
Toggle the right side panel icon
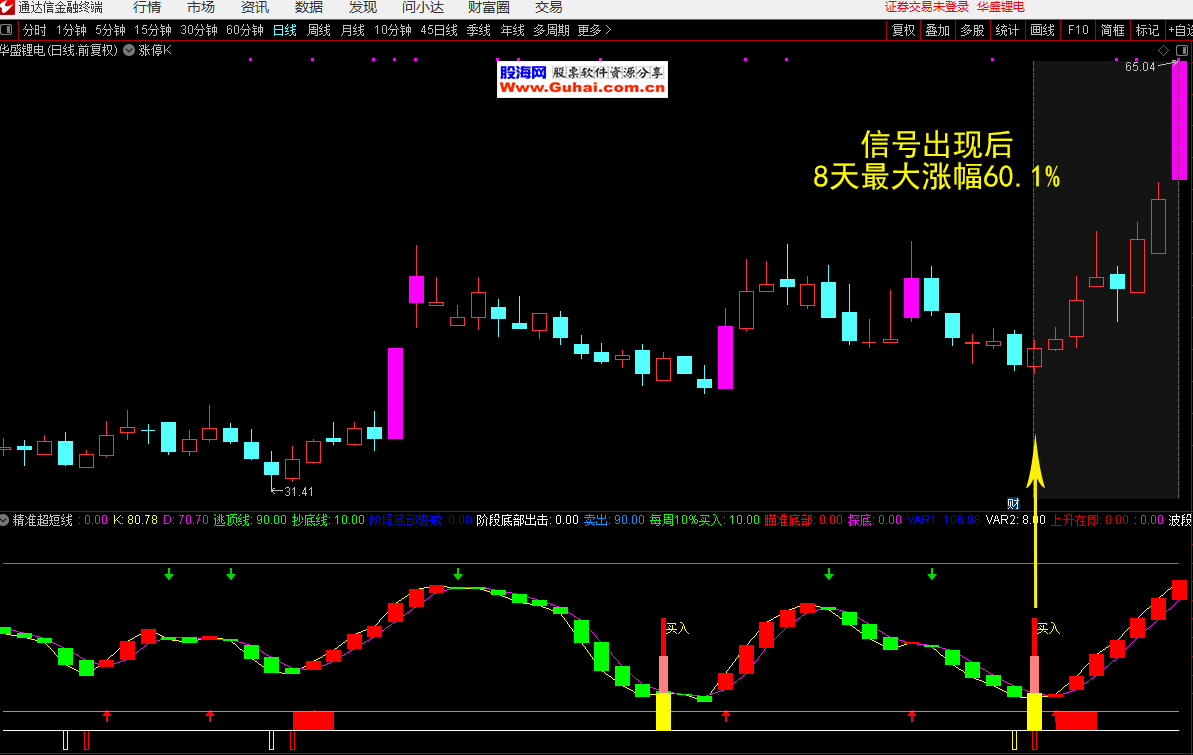click(1183, 49)
